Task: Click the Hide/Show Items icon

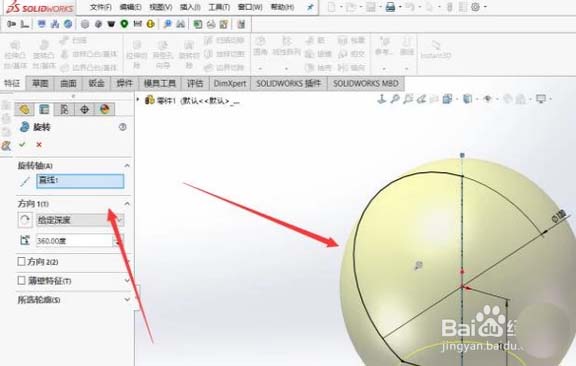Action: pyautogui.click(x=487, y=98)
